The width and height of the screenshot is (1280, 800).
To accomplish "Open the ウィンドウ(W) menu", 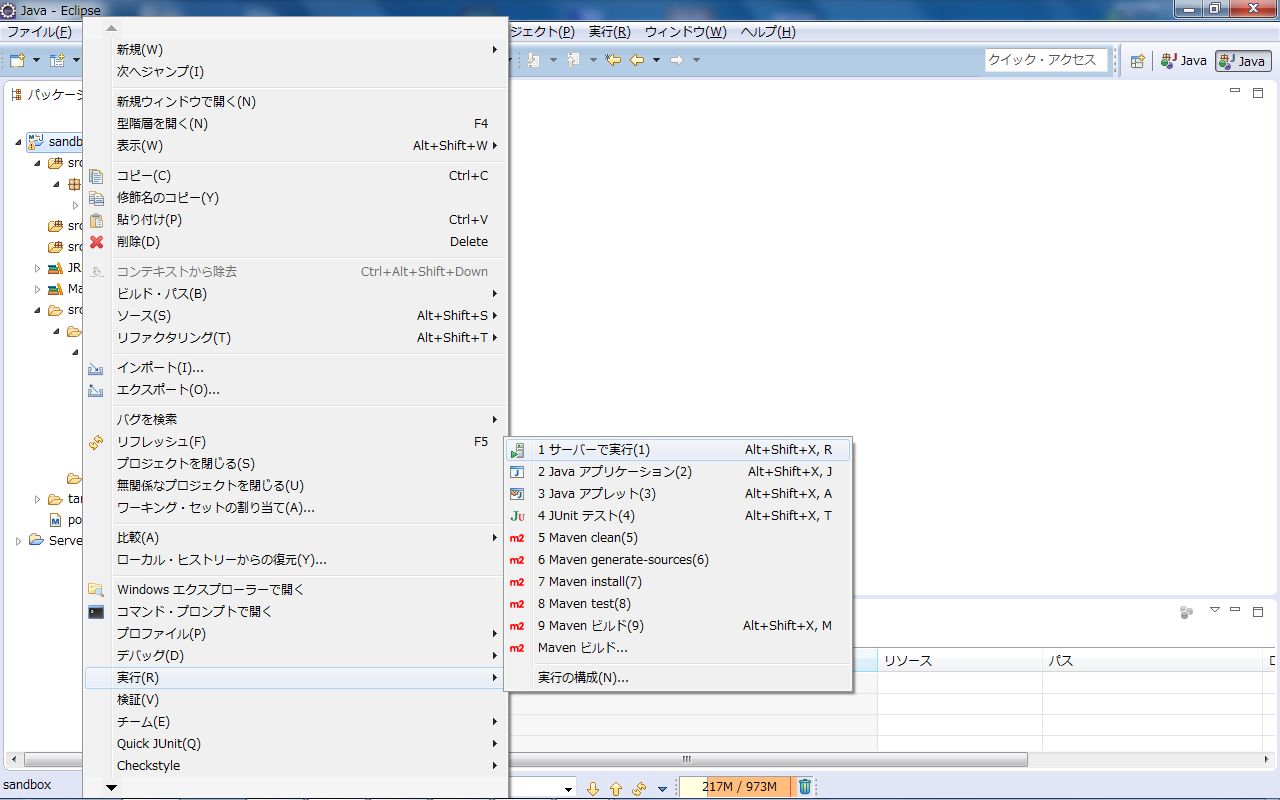I will pos(686,32).
